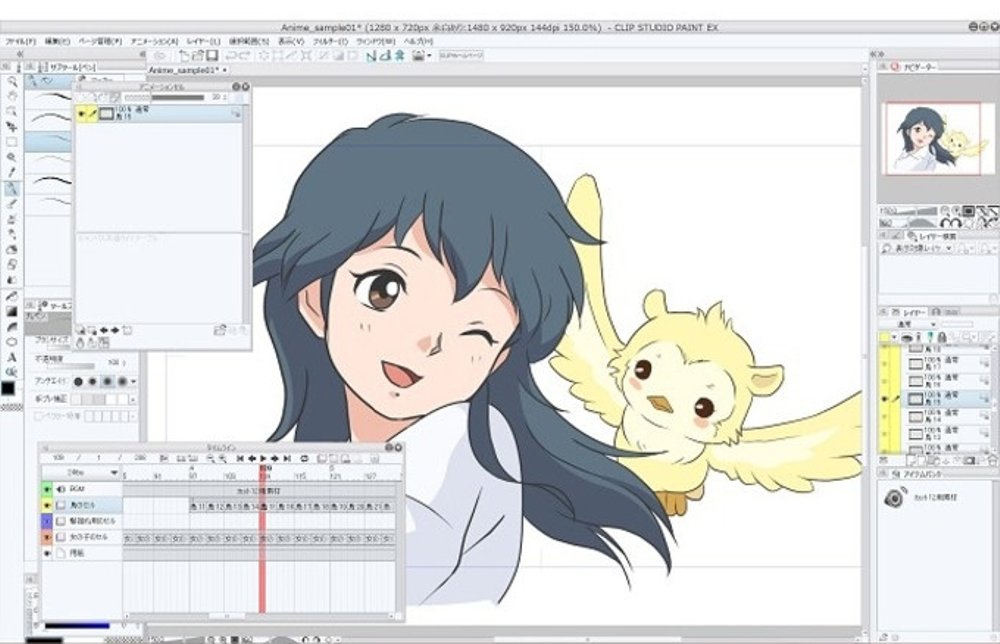1000x644 pixels.
Task: Toggle visibility of purple timeline track
Action: [47, 521]
